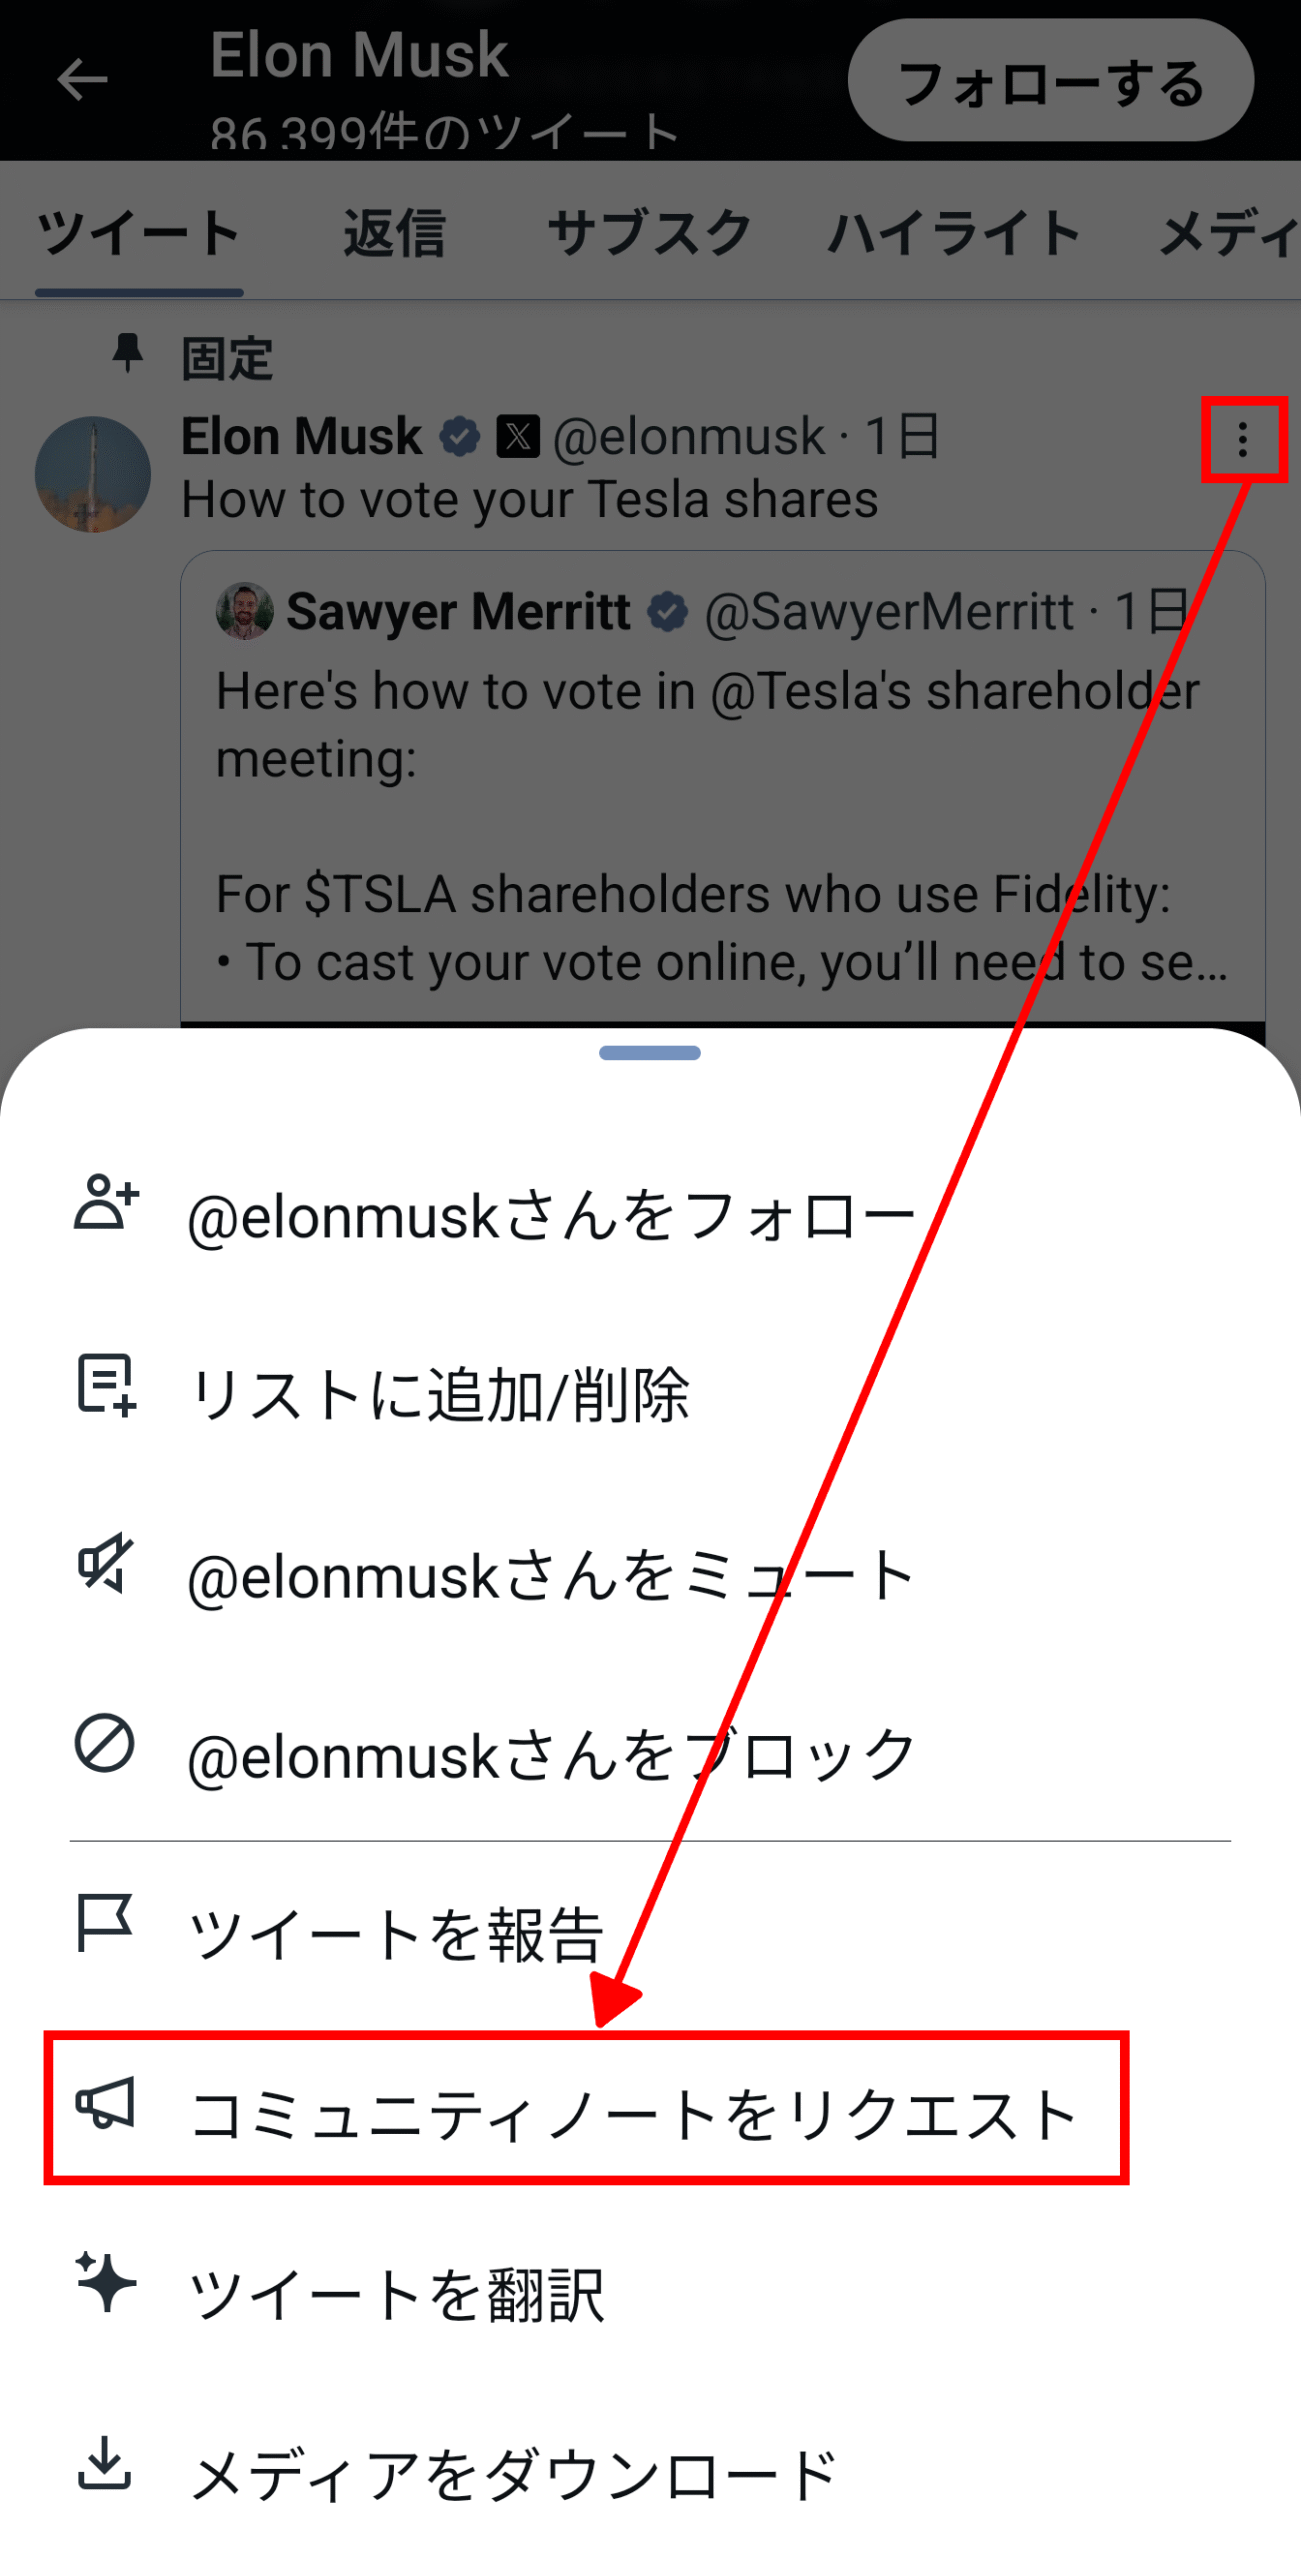
Task: Select ツイートを翻訳 from the menu
Action: (x=396, y=2293)
